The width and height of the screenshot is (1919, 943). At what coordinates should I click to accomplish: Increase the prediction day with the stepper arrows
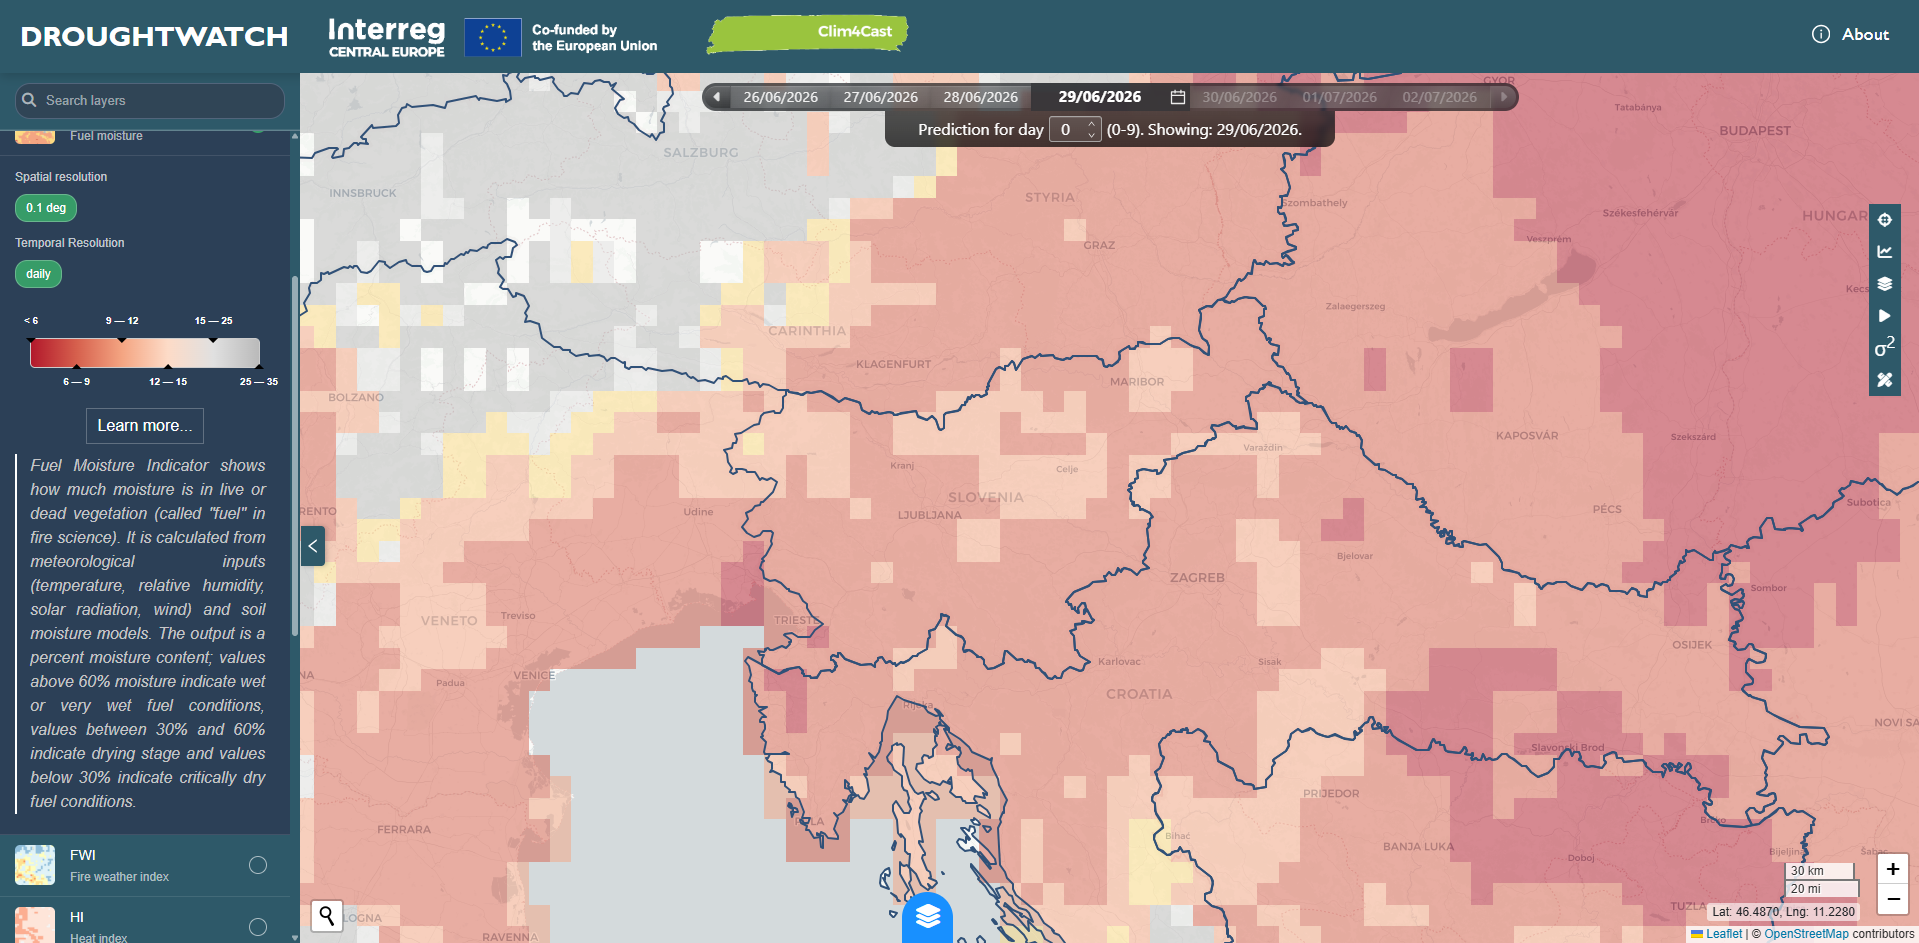[x=1091, y=124]
